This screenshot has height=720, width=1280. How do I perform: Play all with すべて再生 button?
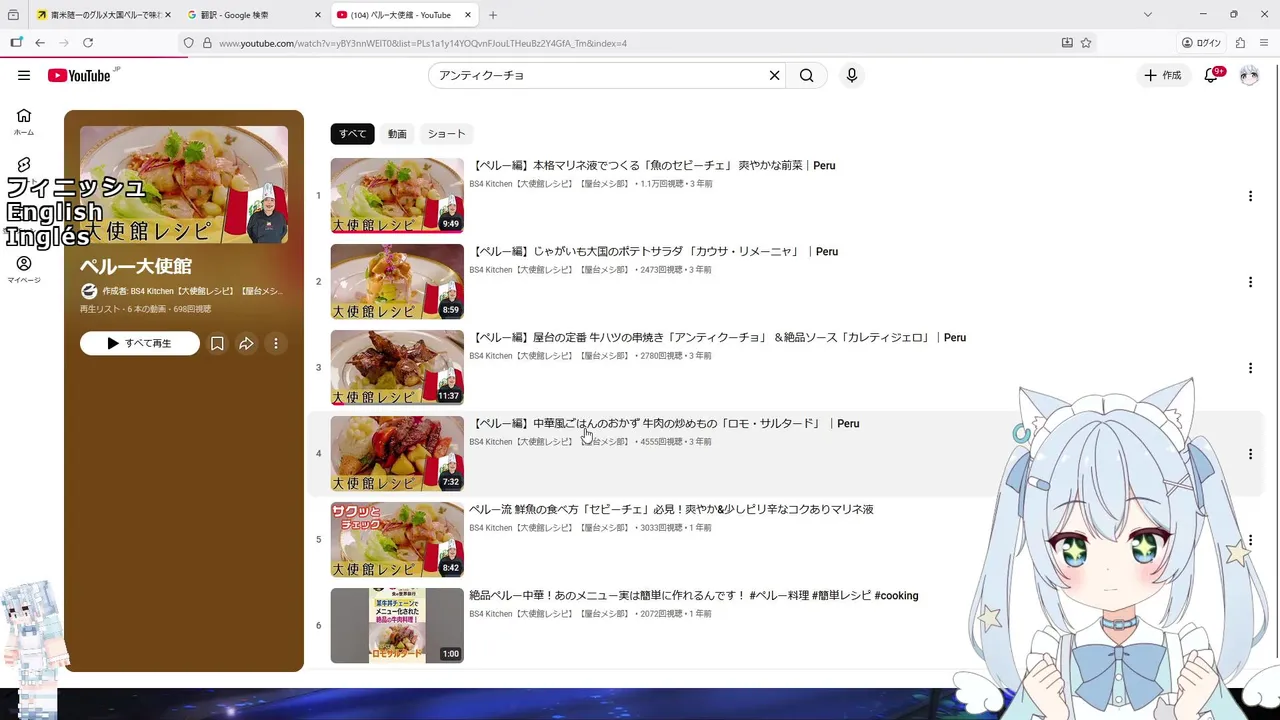click(140, 343)
